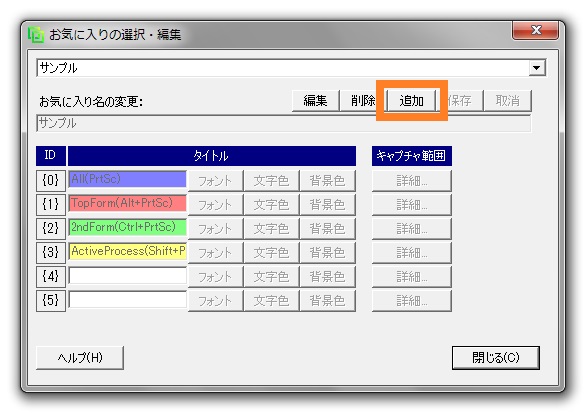The width and height of the screenshot is (586, 413).
Task: Click the ヘルプ(H) button
Action: [x=80, y=358]
